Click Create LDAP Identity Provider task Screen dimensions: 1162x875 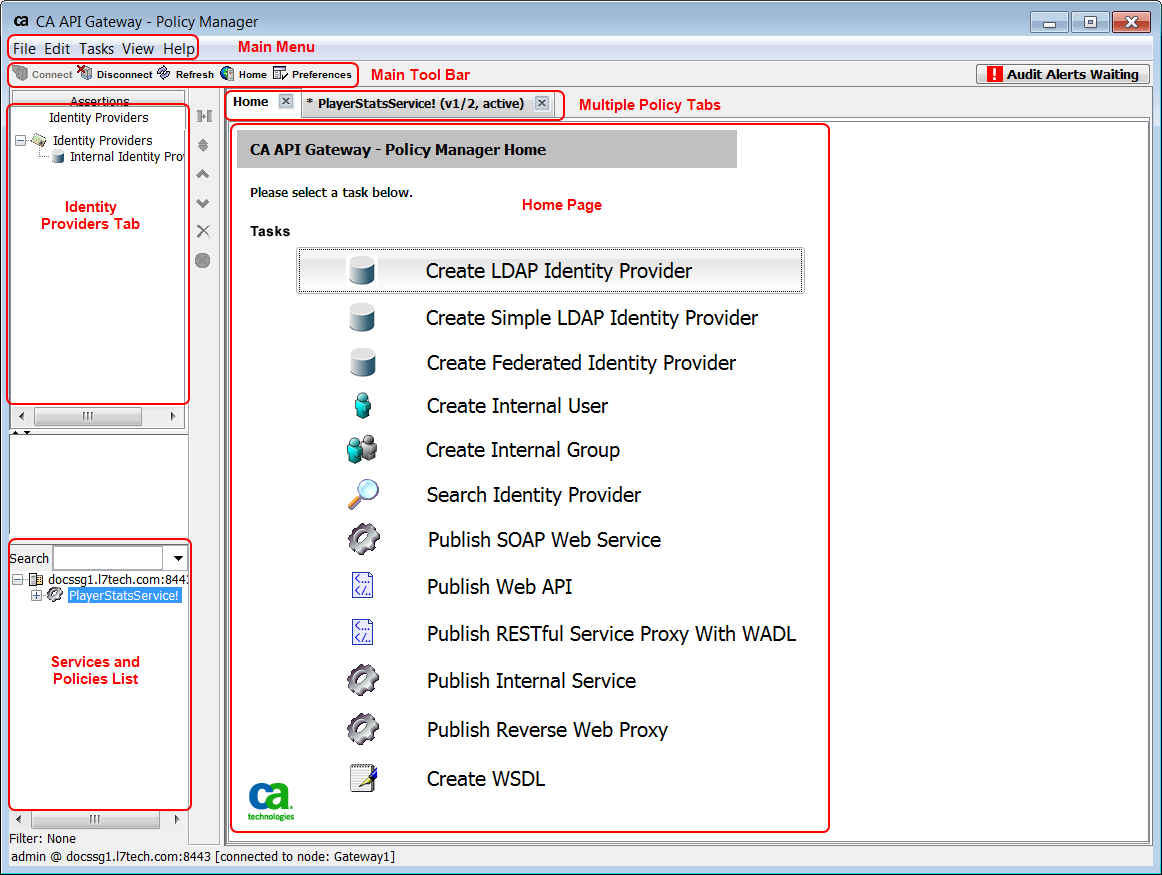click(558, 271)
